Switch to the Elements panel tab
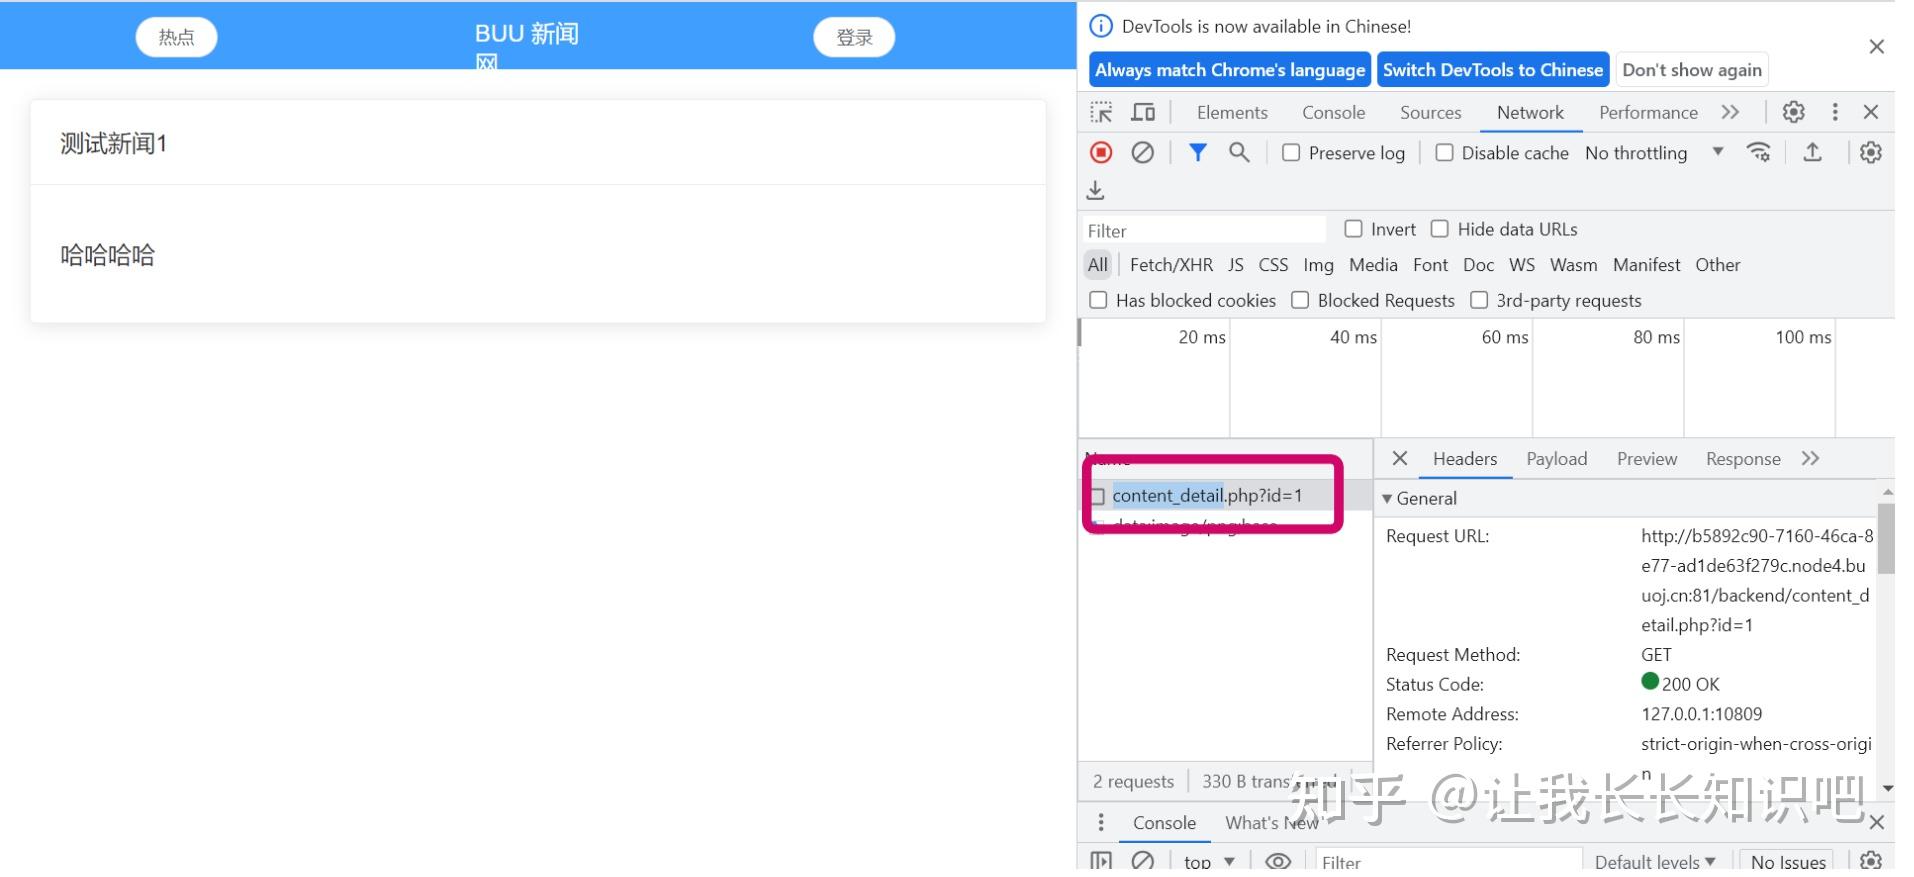Viewport: 1914px width, 877px height. (x=1232, y=113)
